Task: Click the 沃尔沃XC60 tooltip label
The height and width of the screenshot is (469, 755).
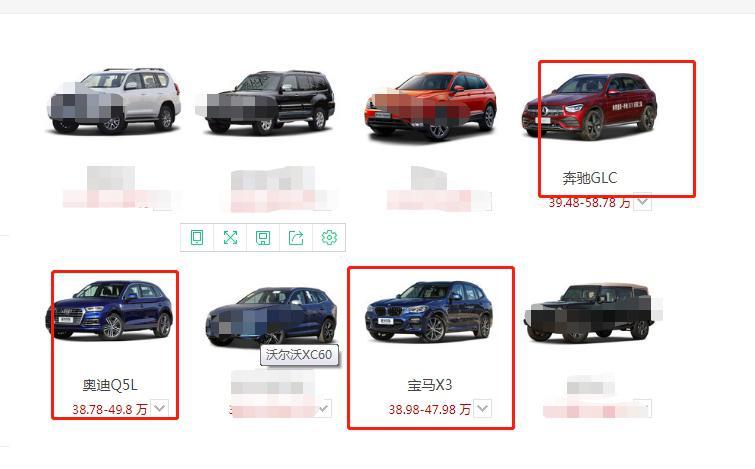Action: (299, 355)
